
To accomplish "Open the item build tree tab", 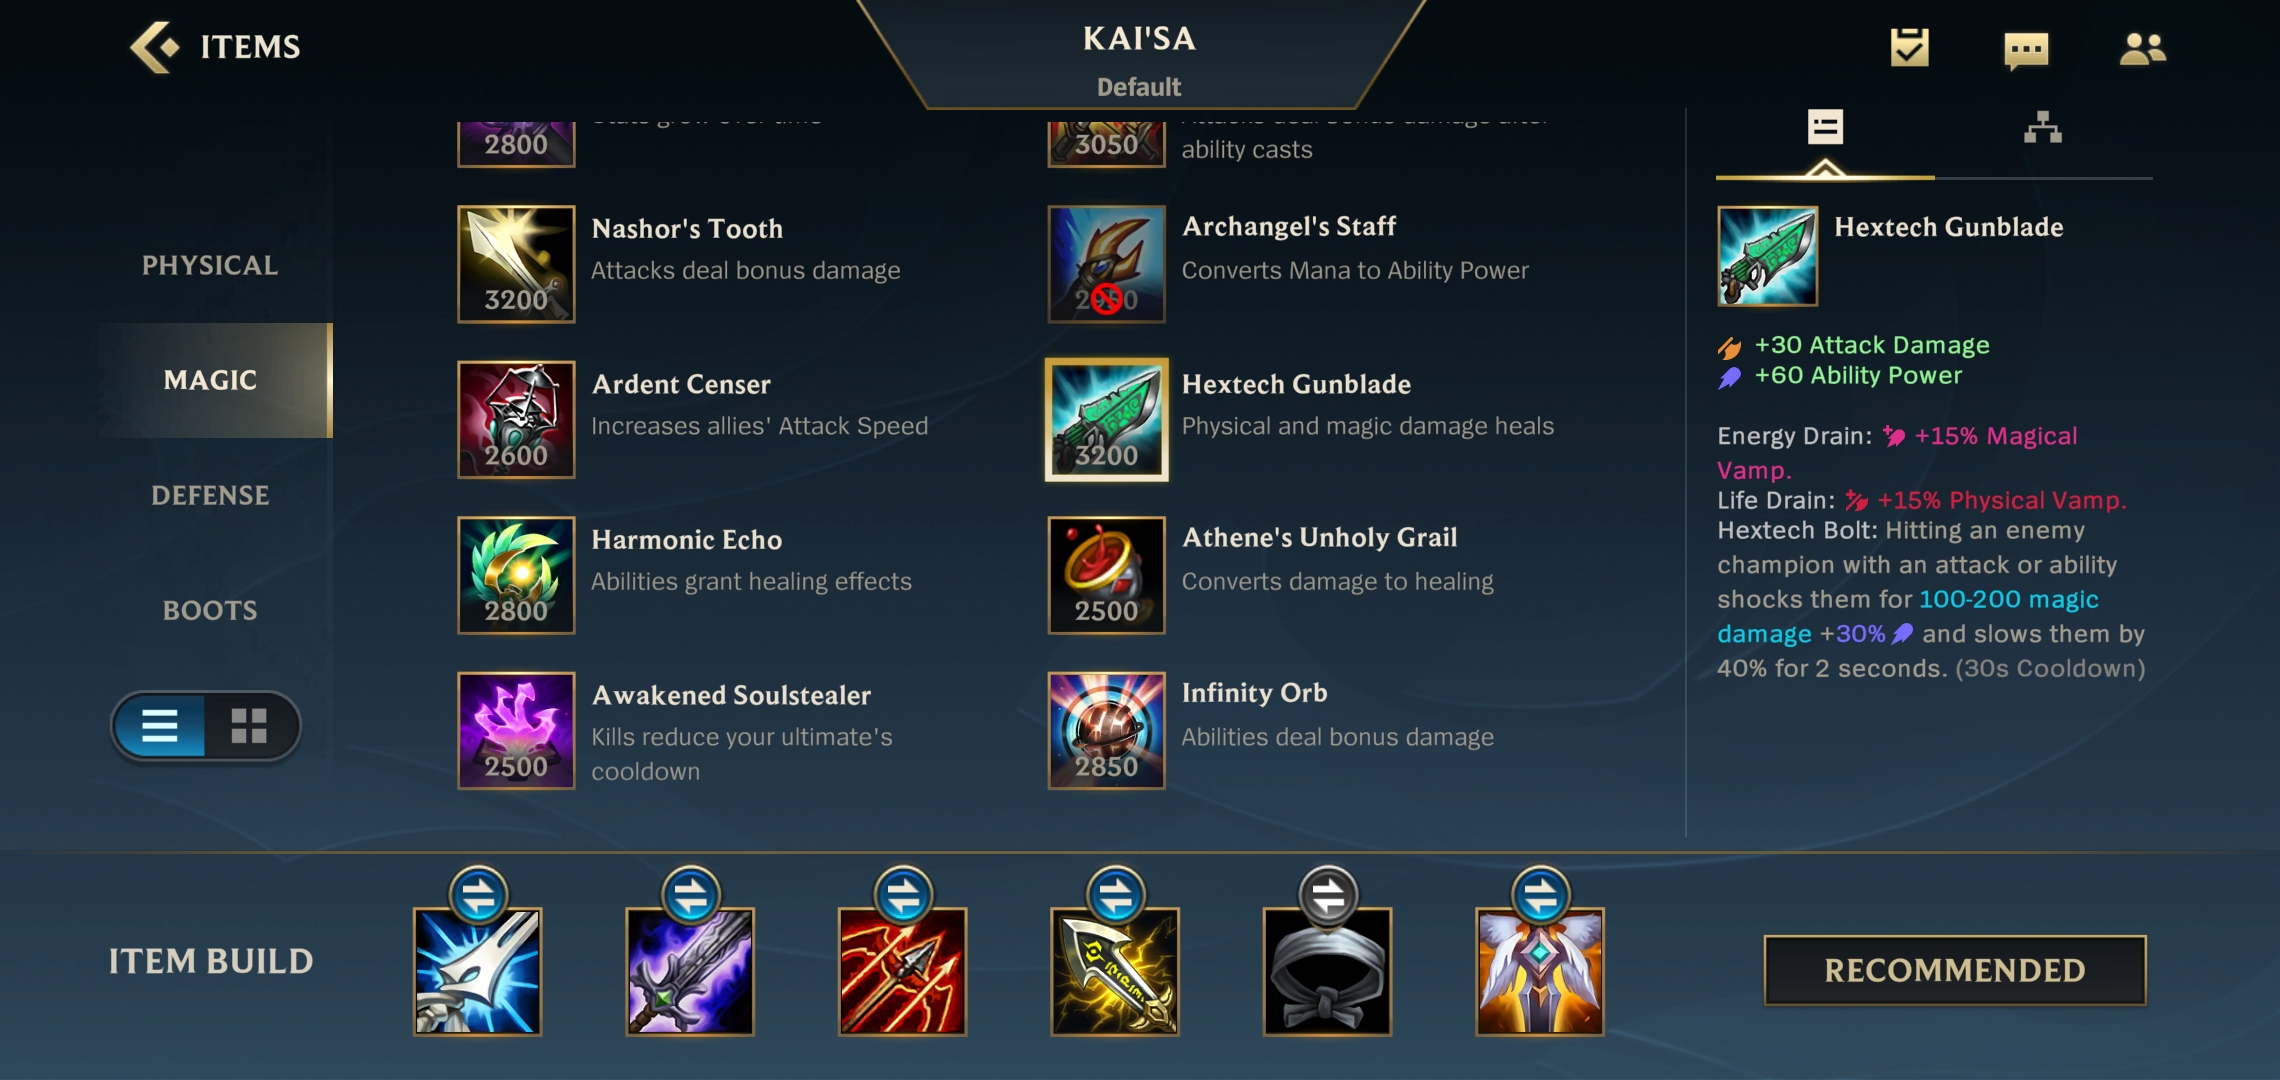I will click(x=2042, y=128).
